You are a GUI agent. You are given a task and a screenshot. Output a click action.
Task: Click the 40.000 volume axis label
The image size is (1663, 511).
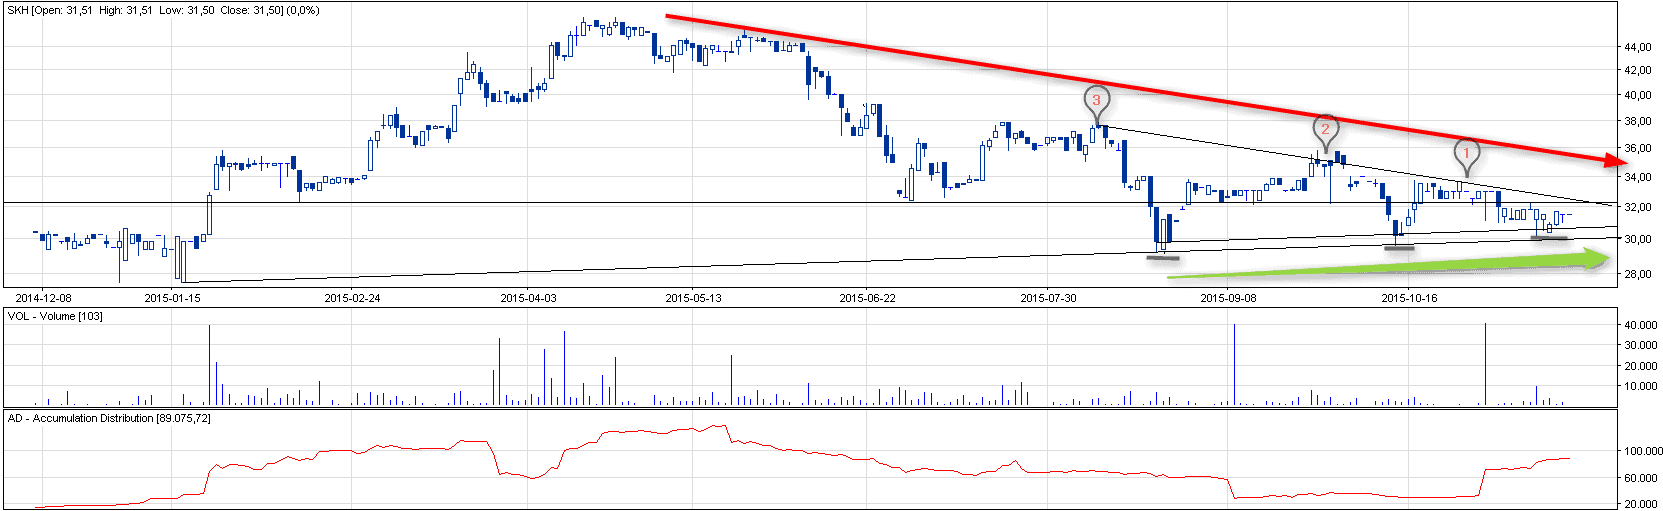tap(1640, 325)
